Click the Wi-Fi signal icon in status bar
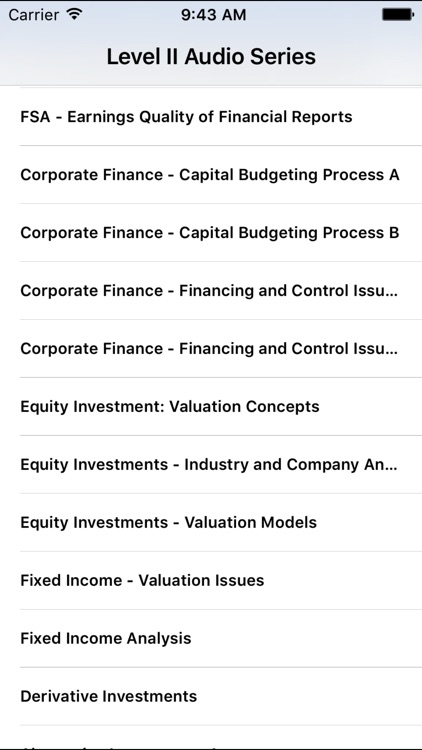 [x=74, y=14]
